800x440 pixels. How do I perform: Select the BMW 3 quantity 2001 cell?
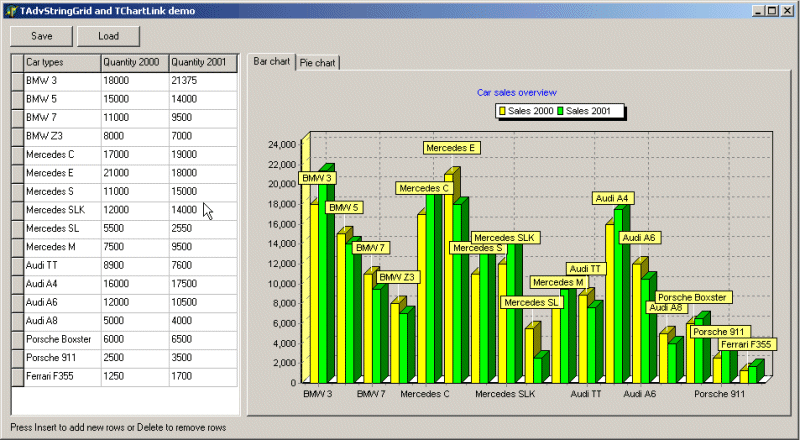point(203,81)
